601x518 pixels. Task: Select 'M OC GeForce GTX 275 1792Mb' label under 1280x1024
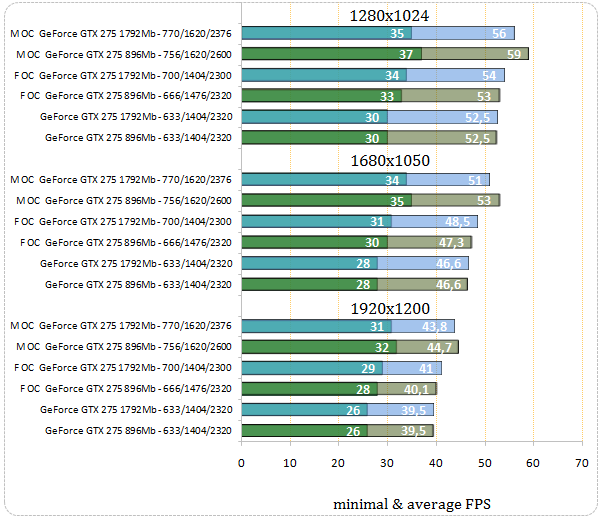tap(121, 34)
